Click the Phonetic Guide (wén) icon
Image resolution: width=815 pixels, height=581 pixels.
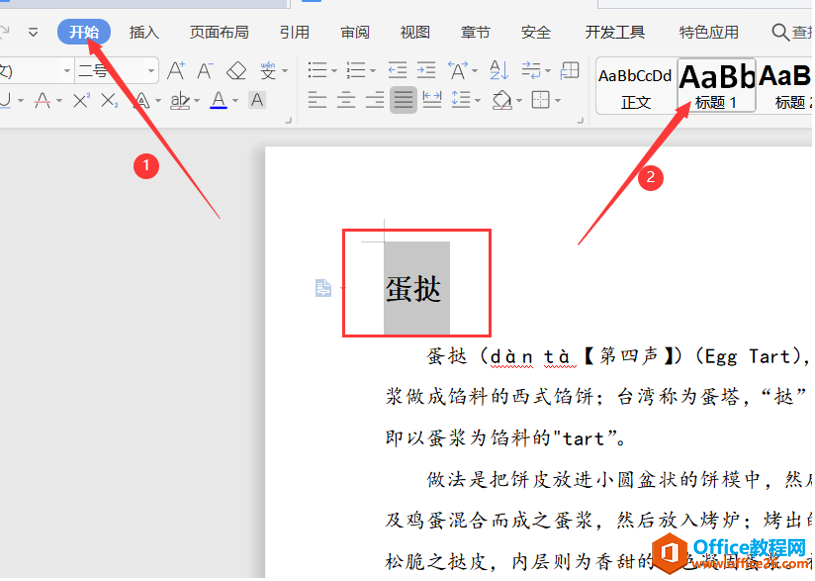[x=268, y=70]
